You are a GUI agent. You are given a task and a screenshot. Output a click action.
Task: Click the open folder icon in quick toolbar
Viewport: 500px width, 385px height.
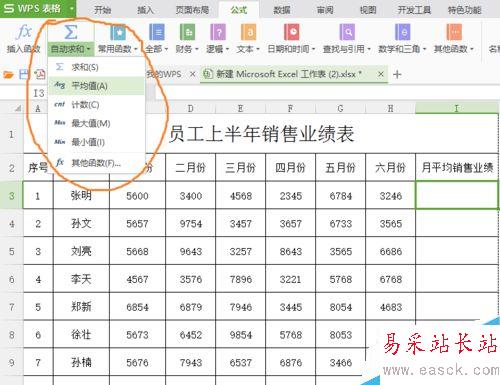(x=8, y=74)
